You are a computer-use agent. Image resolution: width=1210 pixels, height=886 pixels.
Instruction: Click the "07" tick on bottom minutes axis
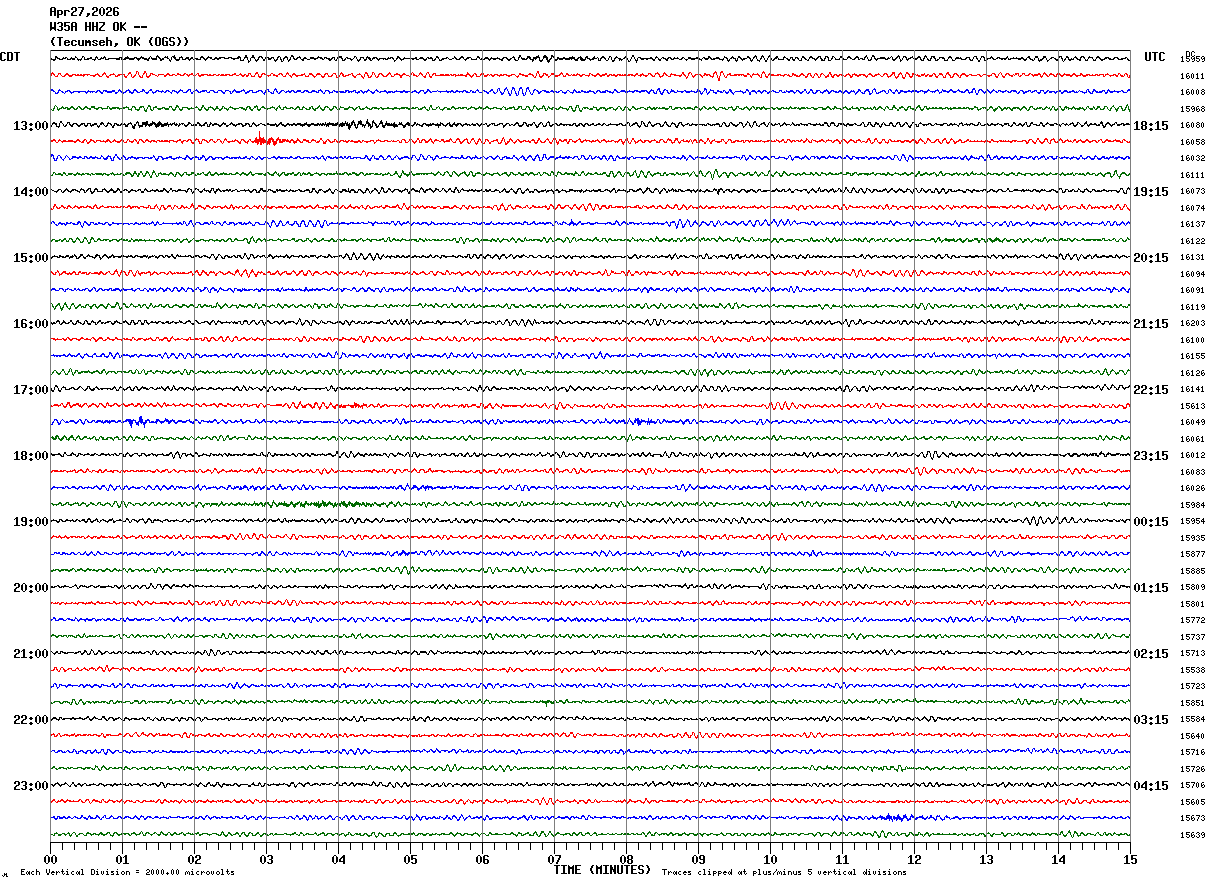(554, 859)
